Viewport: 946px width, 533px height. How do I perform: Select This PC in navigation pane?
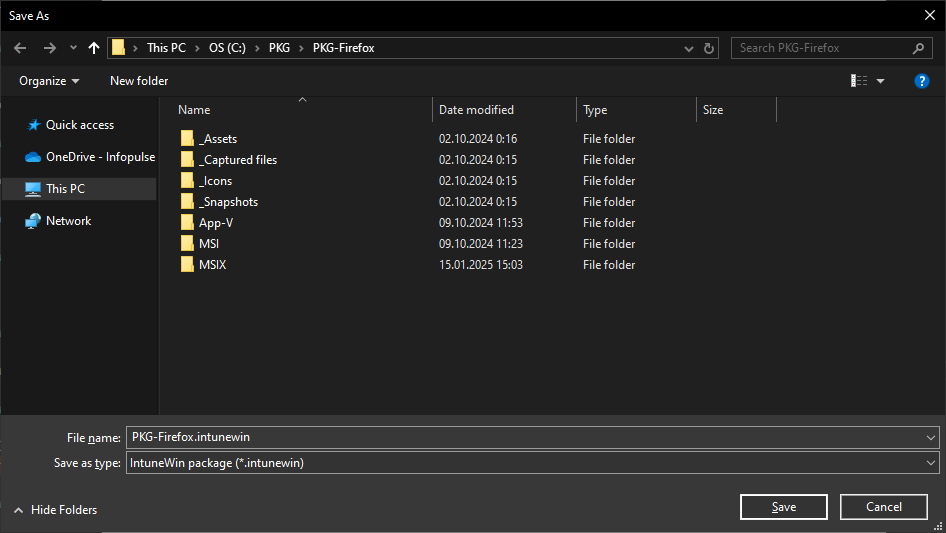pyautogui.click(x=65, y=189)
